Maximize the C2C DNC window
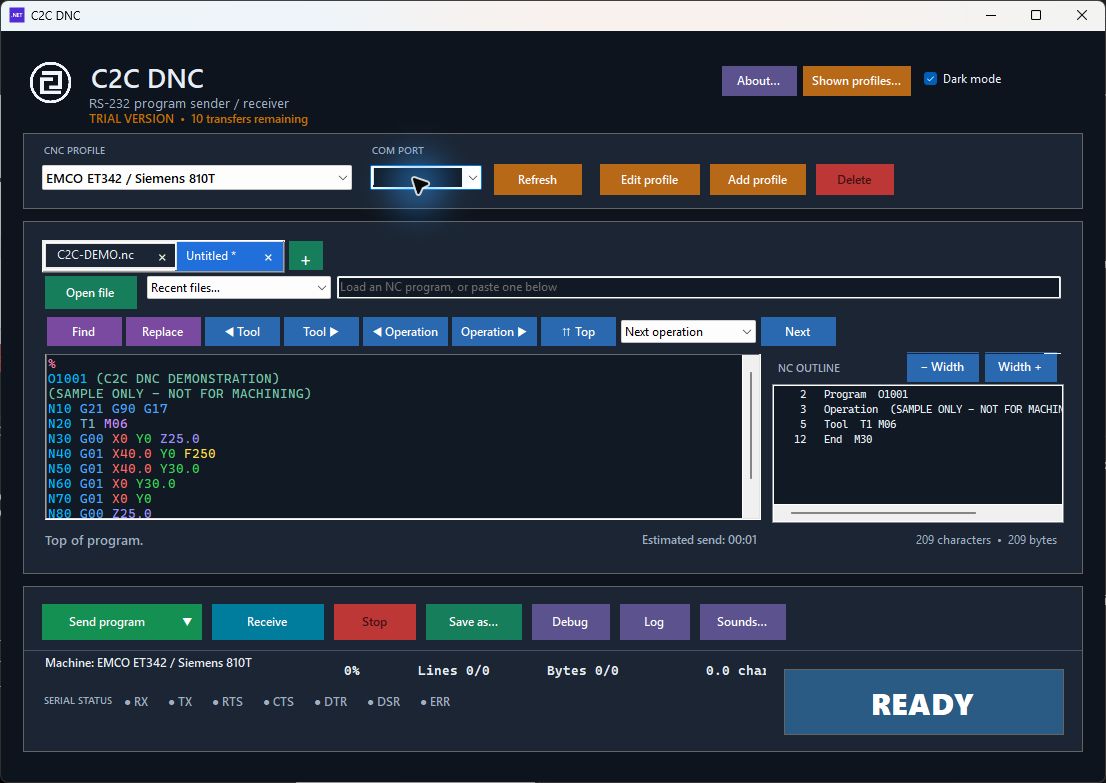 [x=1035, y=15]
